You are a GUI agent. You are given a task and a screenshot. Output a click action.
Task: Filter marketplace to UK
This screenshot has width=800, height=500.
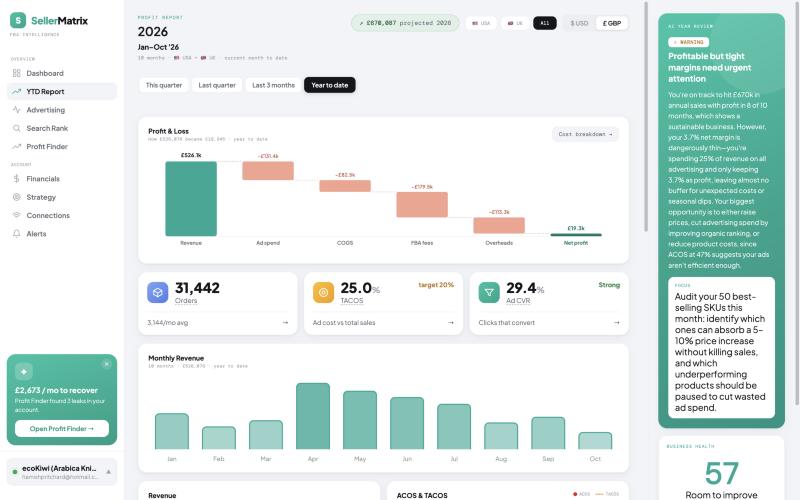point(515,23)
